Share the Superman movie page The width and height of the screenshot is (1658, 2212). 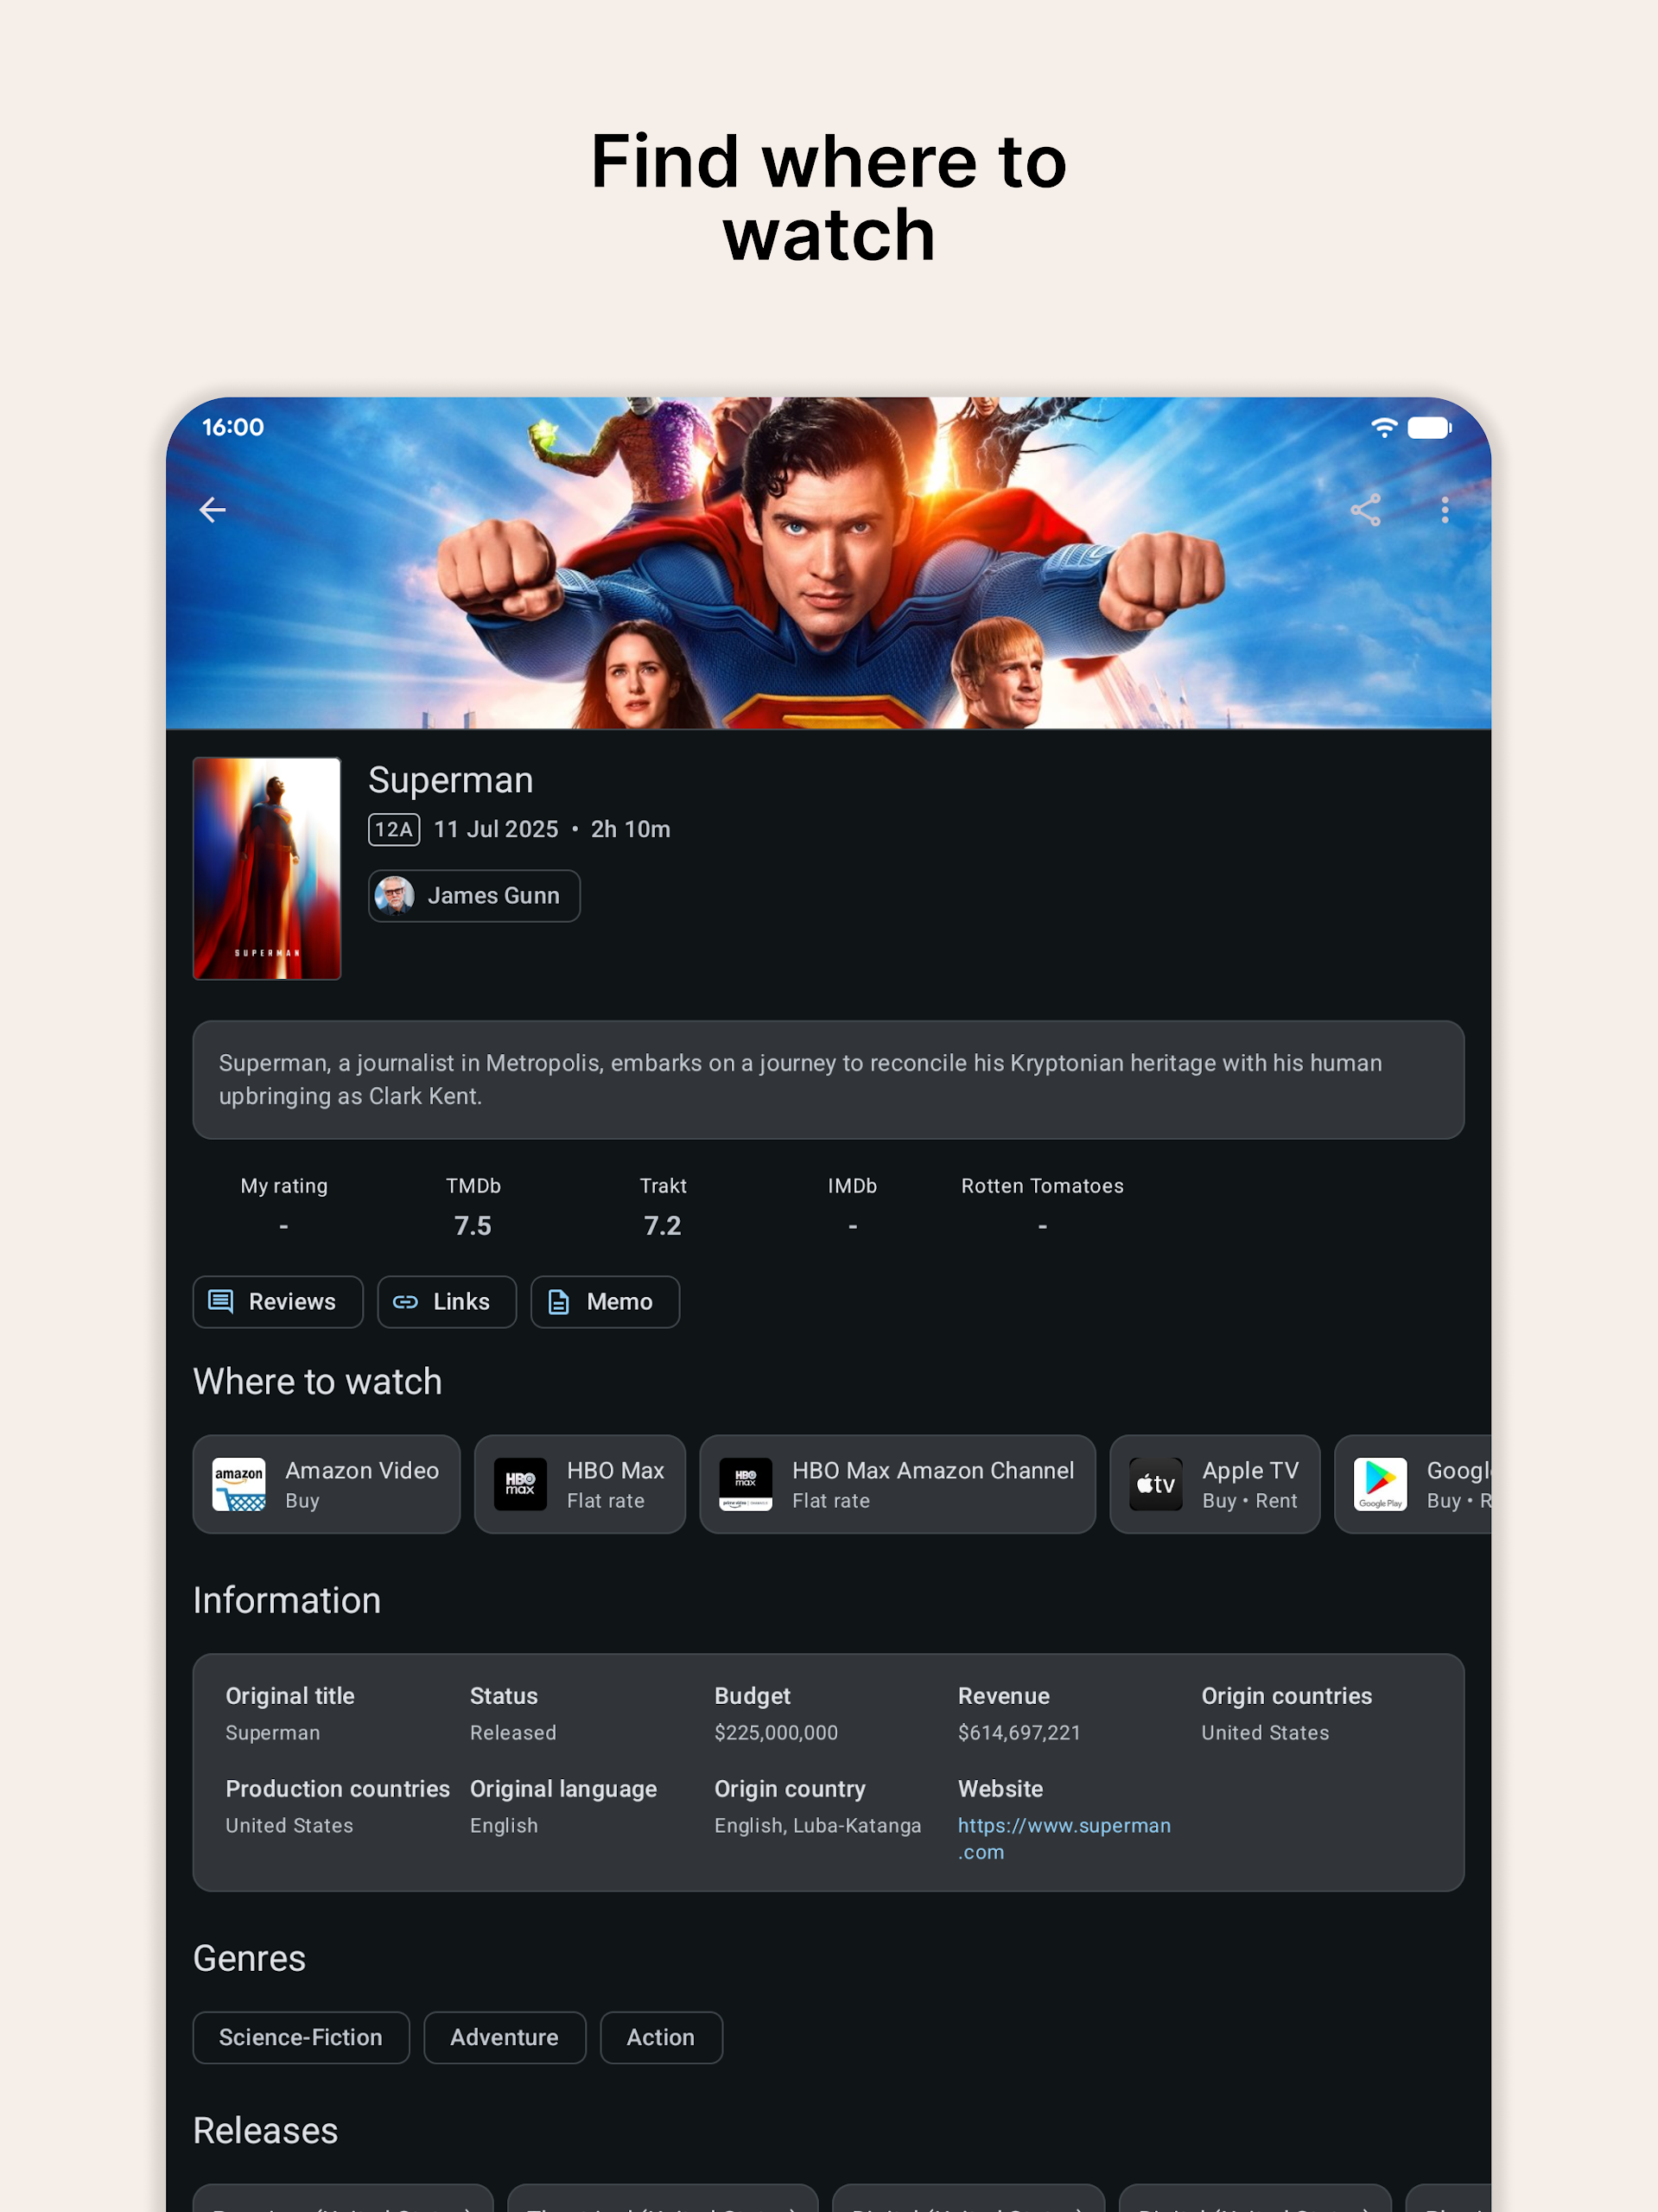point(1365,510)
